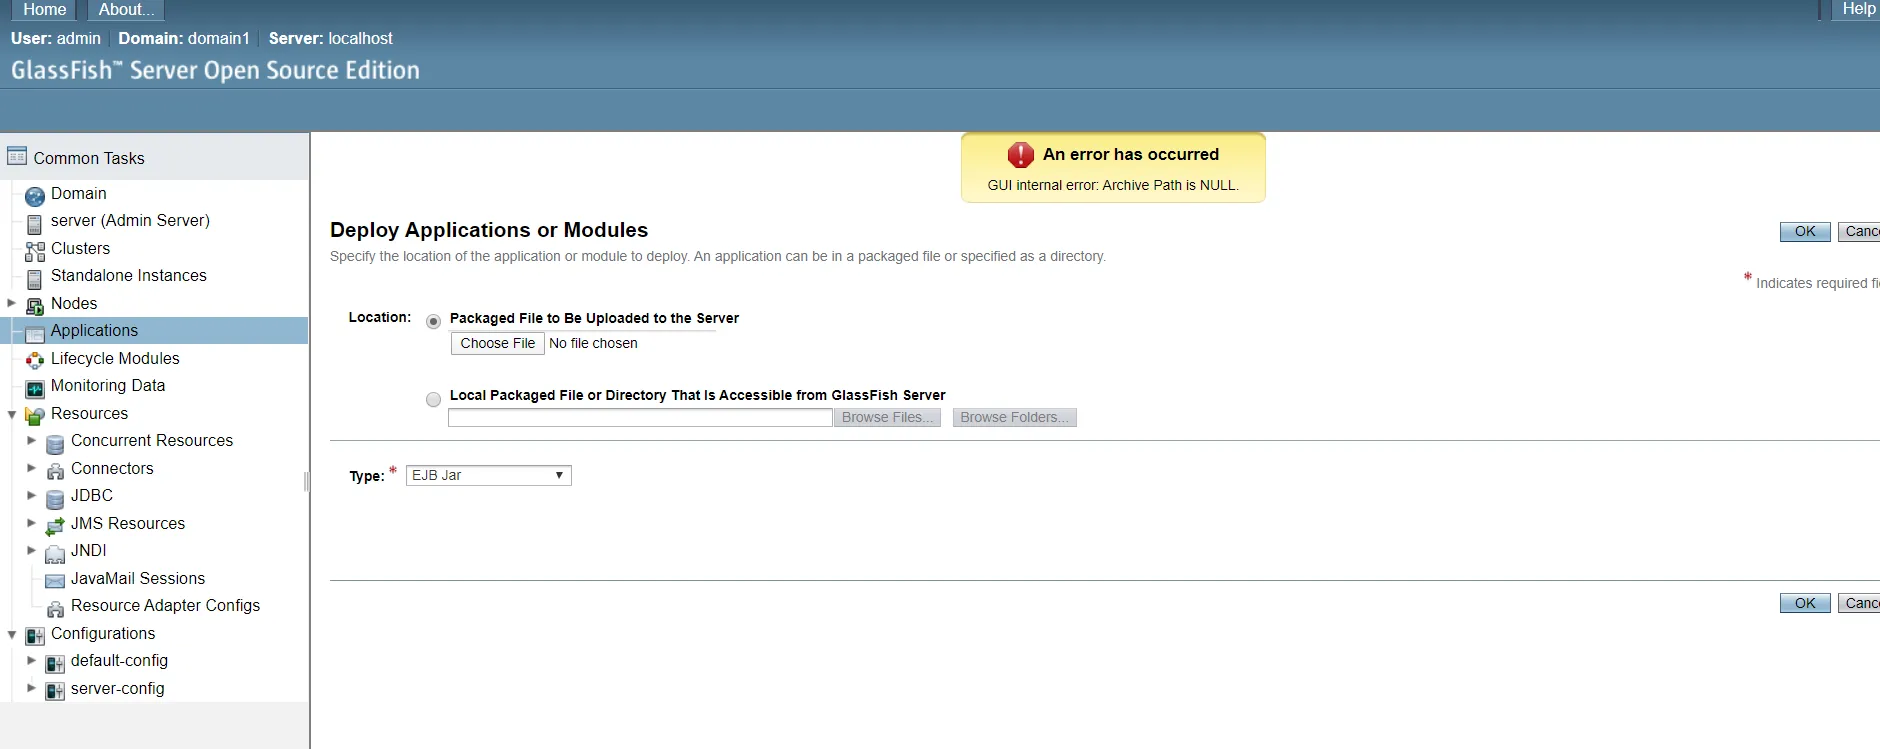
Task: Open Clusters in the navigation tree
Action: pyautogui.click(x=80, y=248)
